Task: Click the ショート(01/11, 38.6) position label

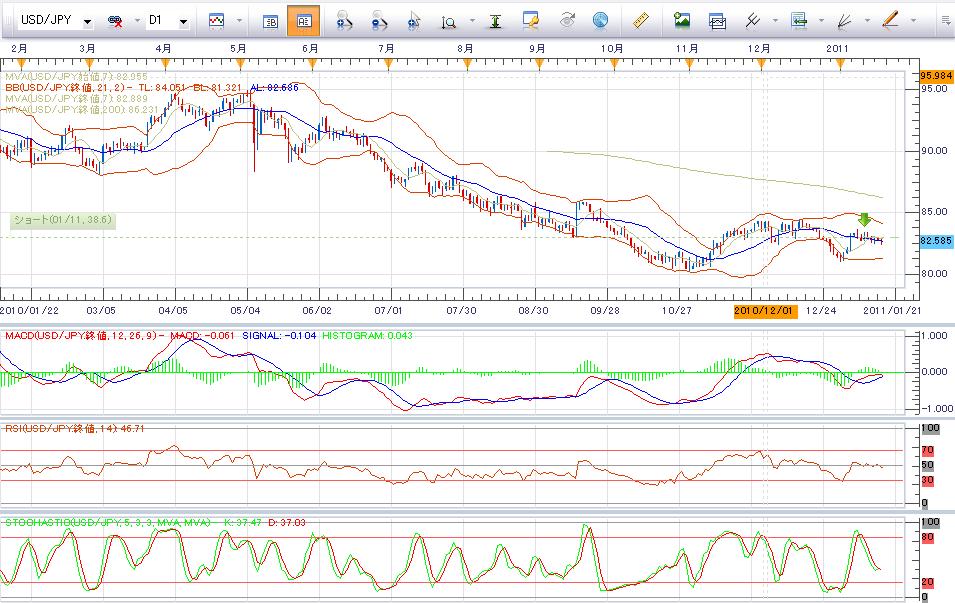Action: pyautogui.click(x=62, y=220)
